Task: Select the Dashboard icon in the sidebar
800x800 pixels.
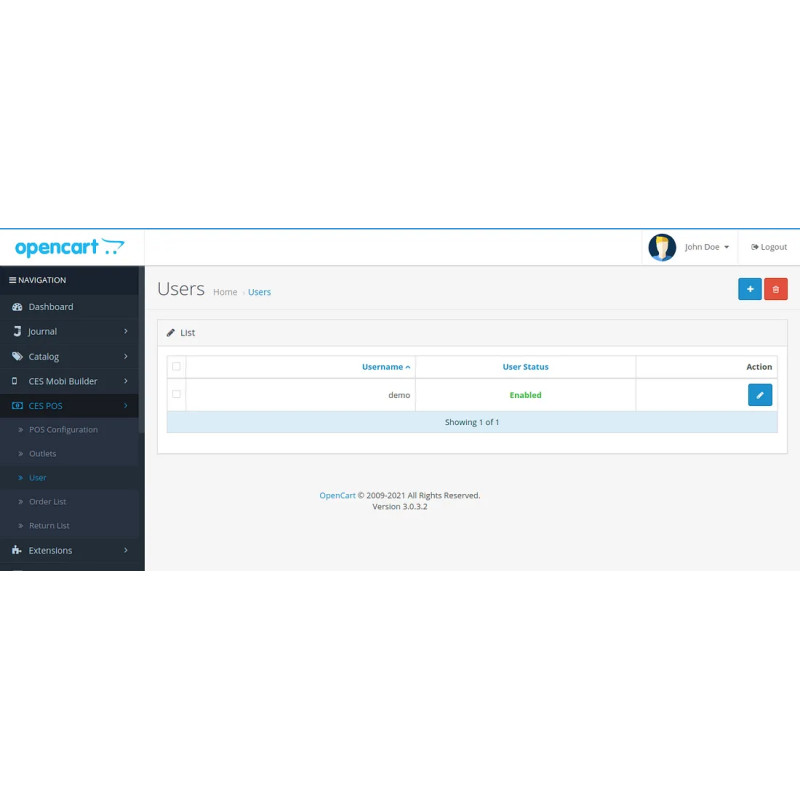Action: click(x=15, y=306)
